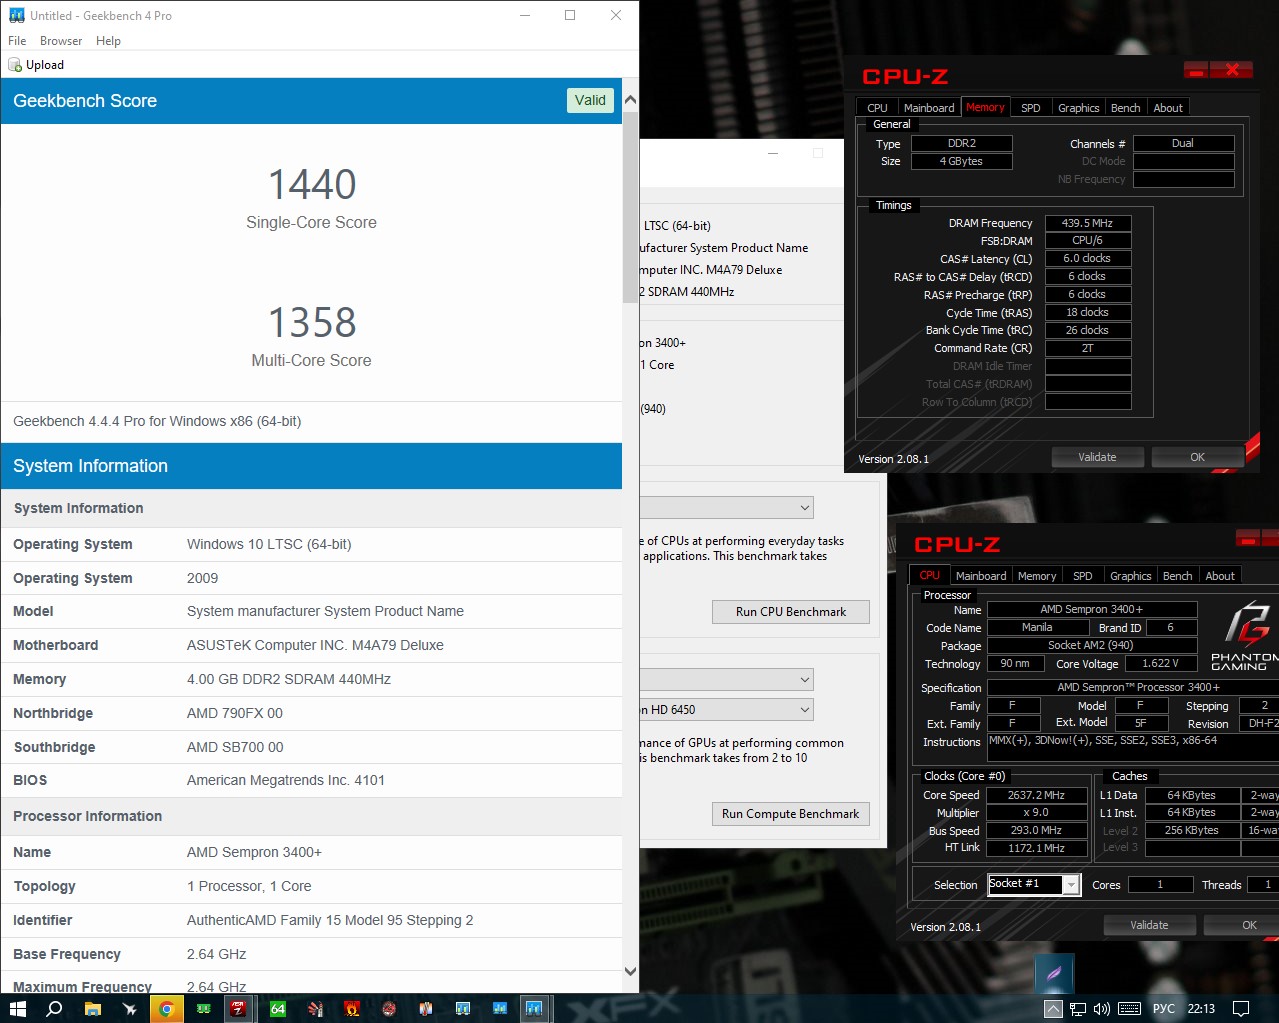The width and height of the screenshot is (1279, 1023).
Task: Open the Socket #1 selection dropdown
Action: (x=1034, y=884)
